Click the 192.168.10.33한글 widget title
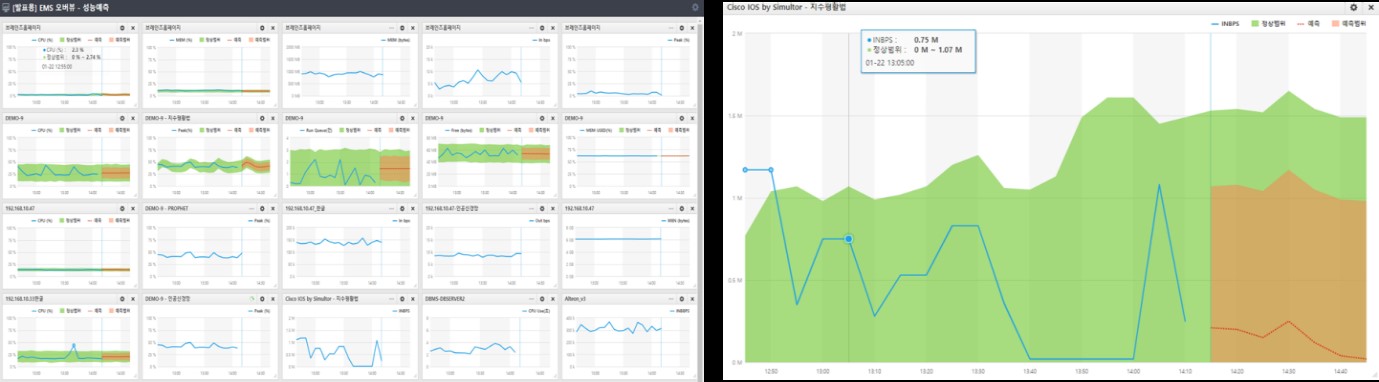This screenshot has height=382, width=1379. (x=24, y=298)
